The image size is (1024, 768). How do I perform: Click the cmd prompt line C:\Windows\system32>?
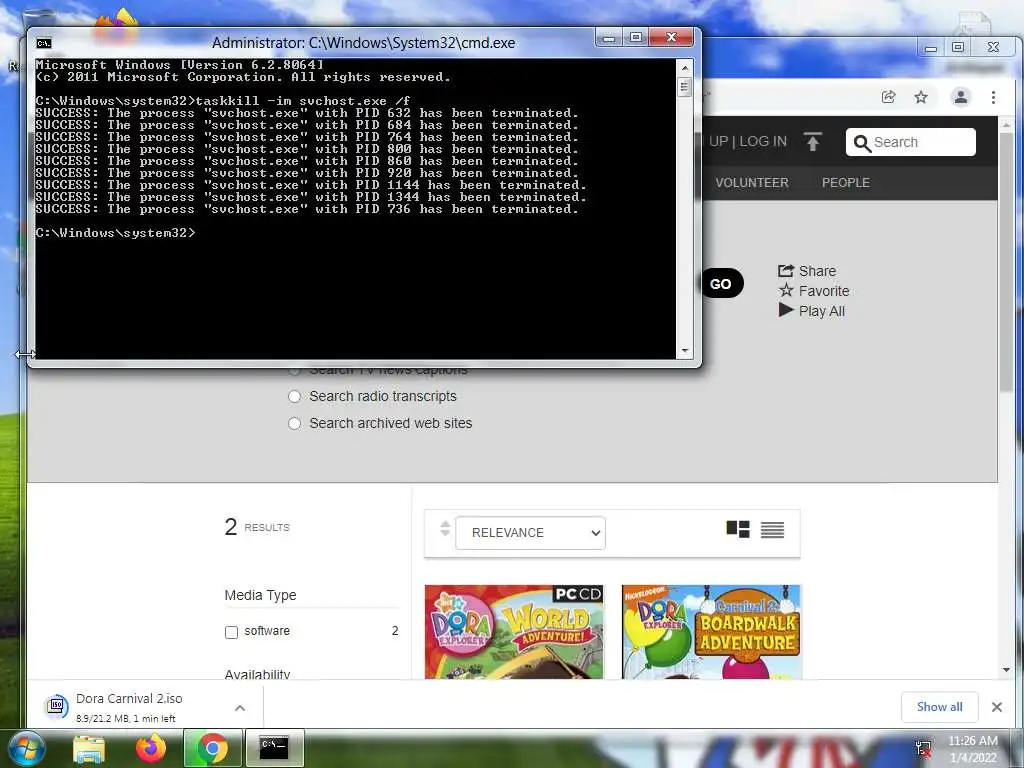pos(115,233)
